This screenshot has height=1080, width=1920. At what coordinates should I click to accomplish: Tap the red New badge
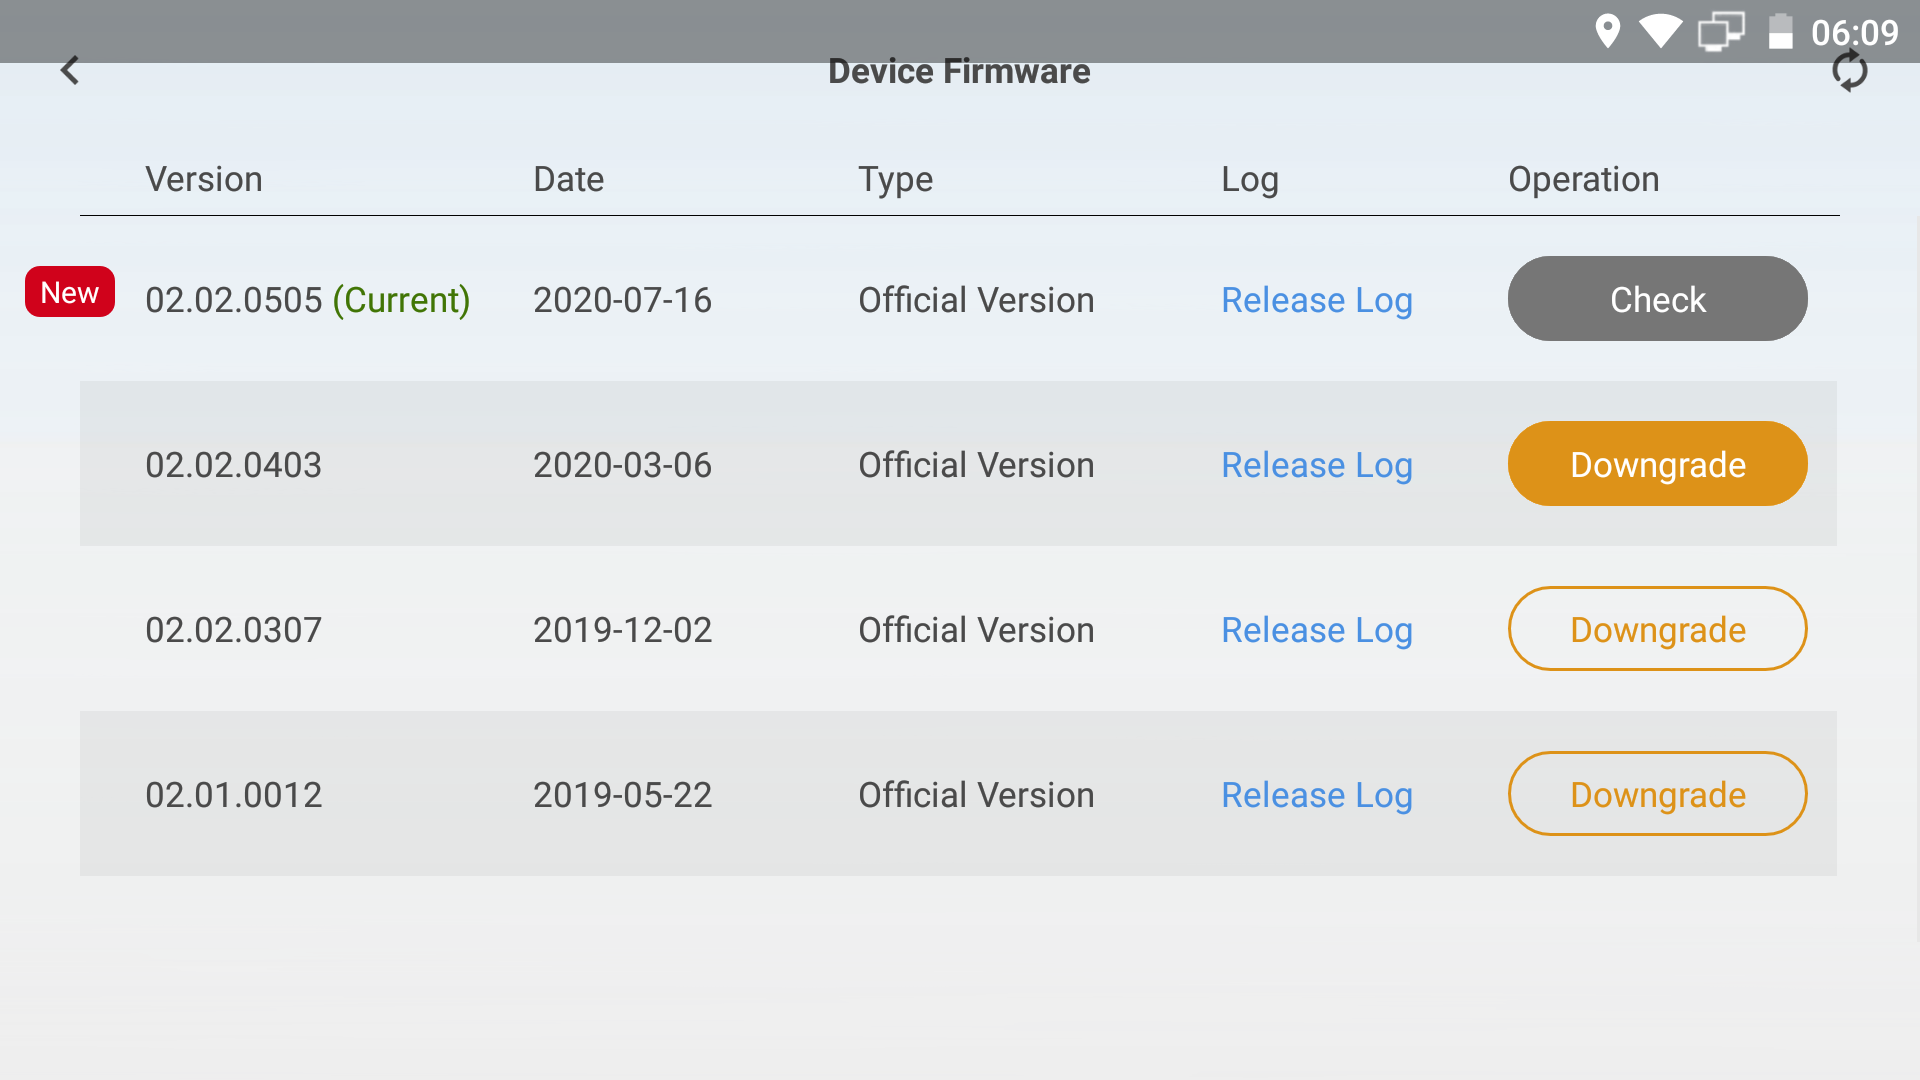[70, 292]
